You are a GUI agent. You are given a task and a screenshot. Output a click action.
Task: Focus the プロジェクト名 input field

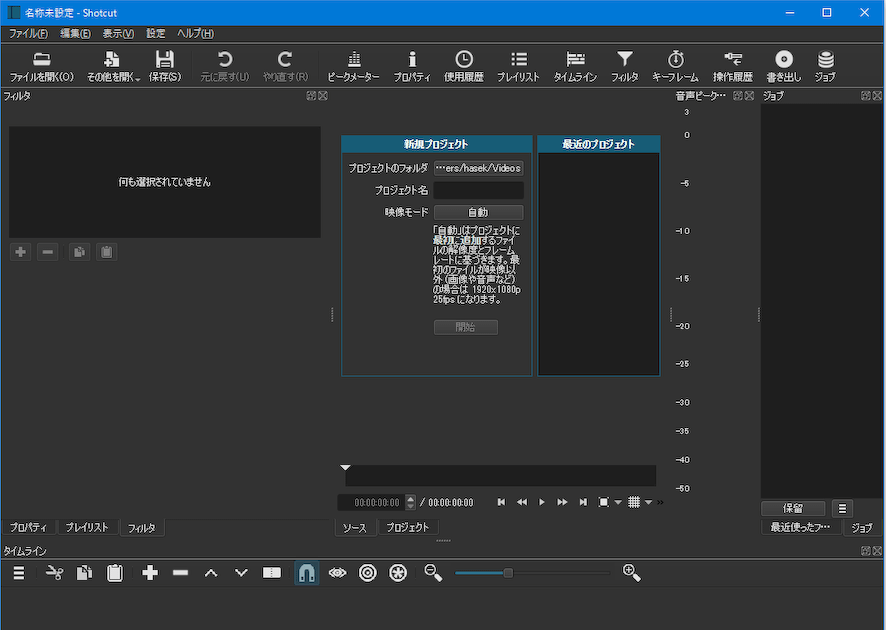pos(479,190)
